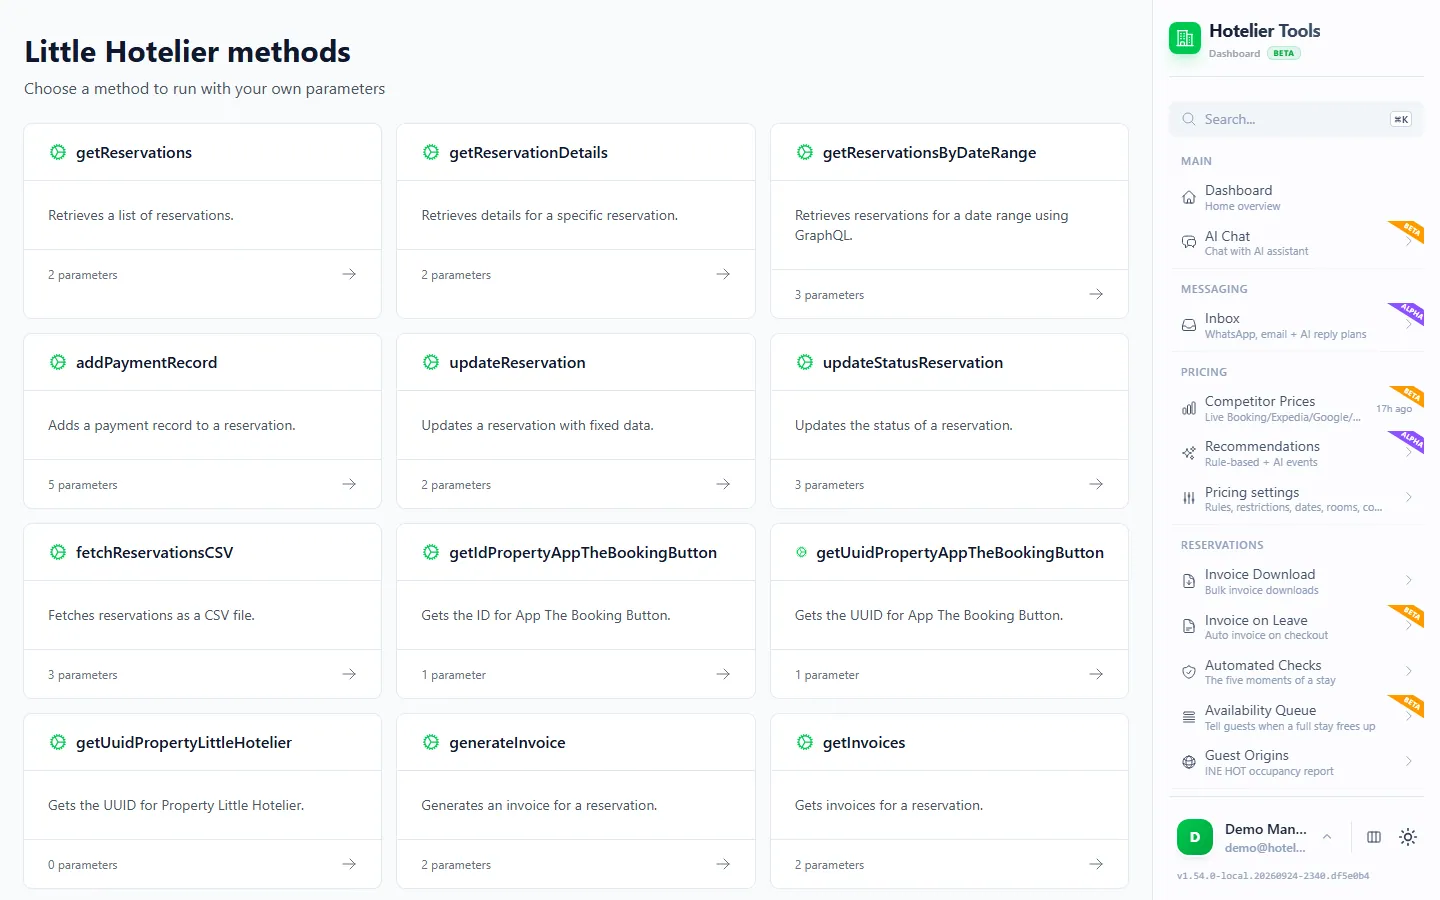Image resolution: width=1440 pixels, height=900 pixels.
Task: Open the updateReservation method card
Action: 576,421
